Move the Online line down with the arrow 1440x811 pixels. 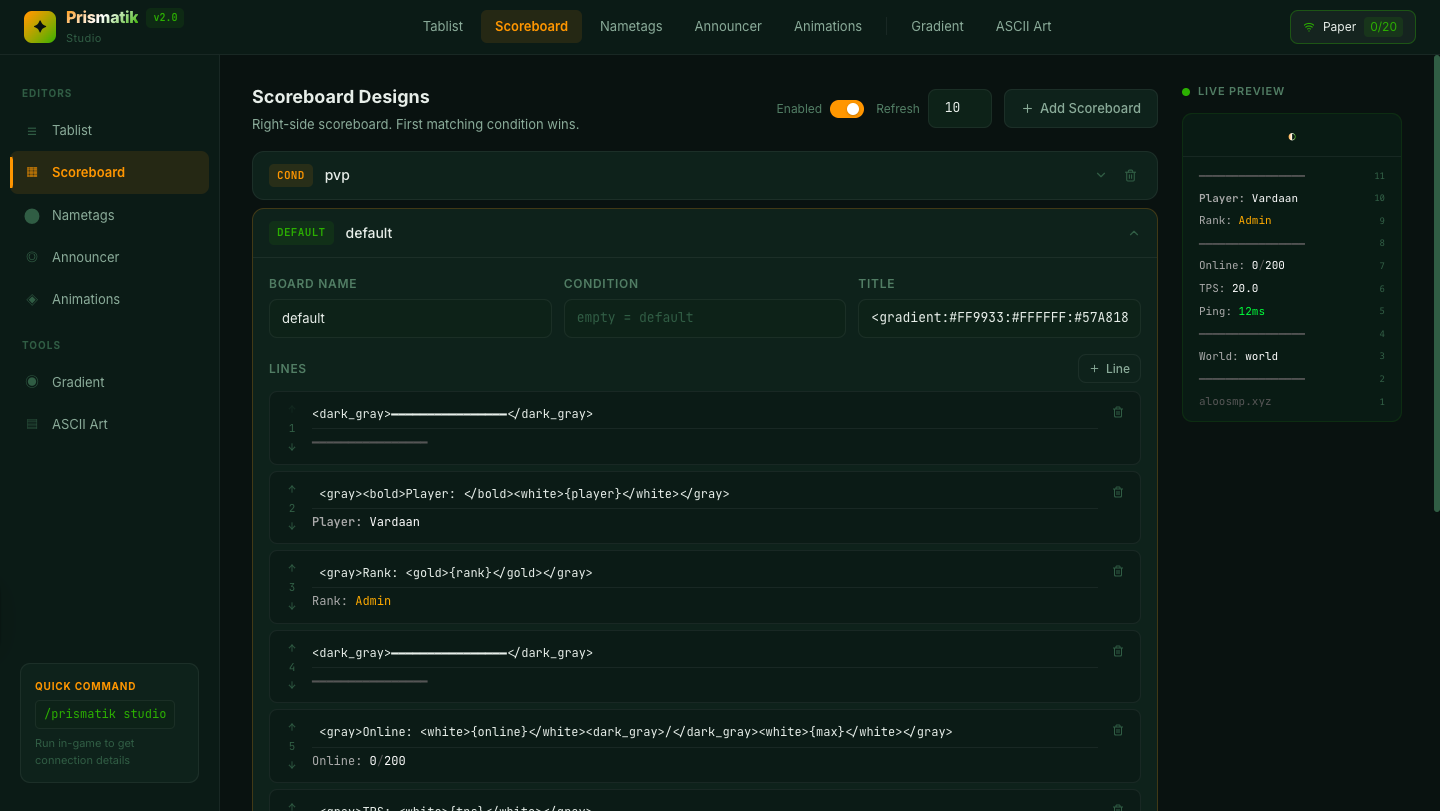pos(292,765)
